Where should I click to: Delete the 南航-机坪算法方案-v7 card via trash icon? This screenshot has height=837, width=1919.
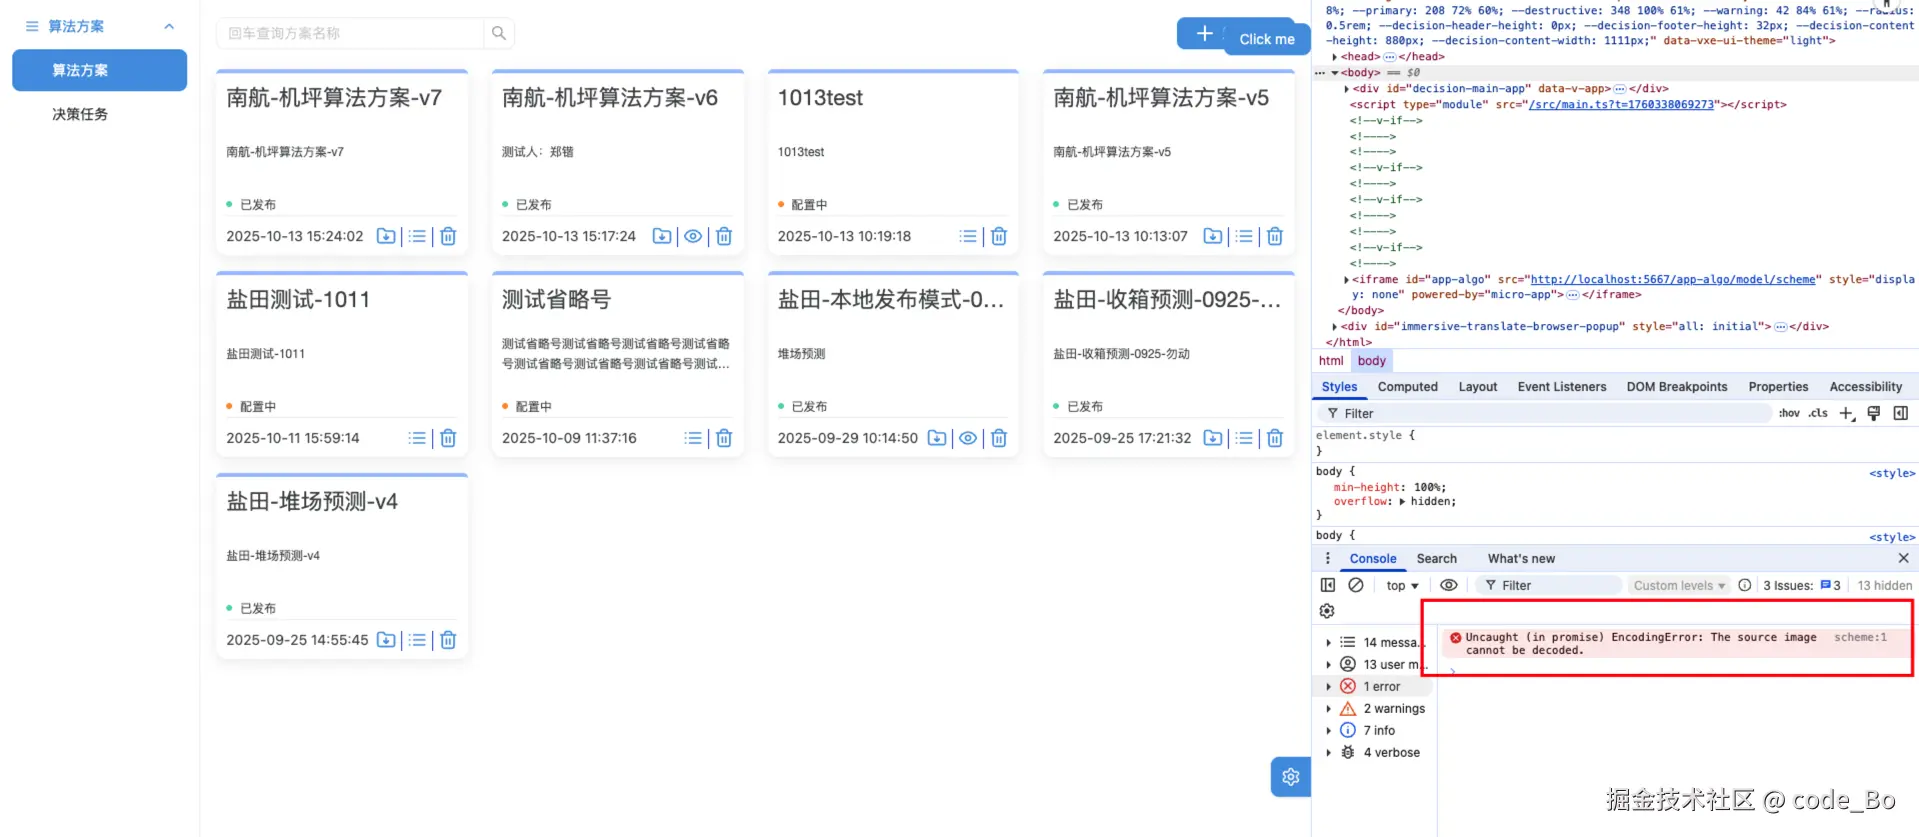[x=448, y=236]
